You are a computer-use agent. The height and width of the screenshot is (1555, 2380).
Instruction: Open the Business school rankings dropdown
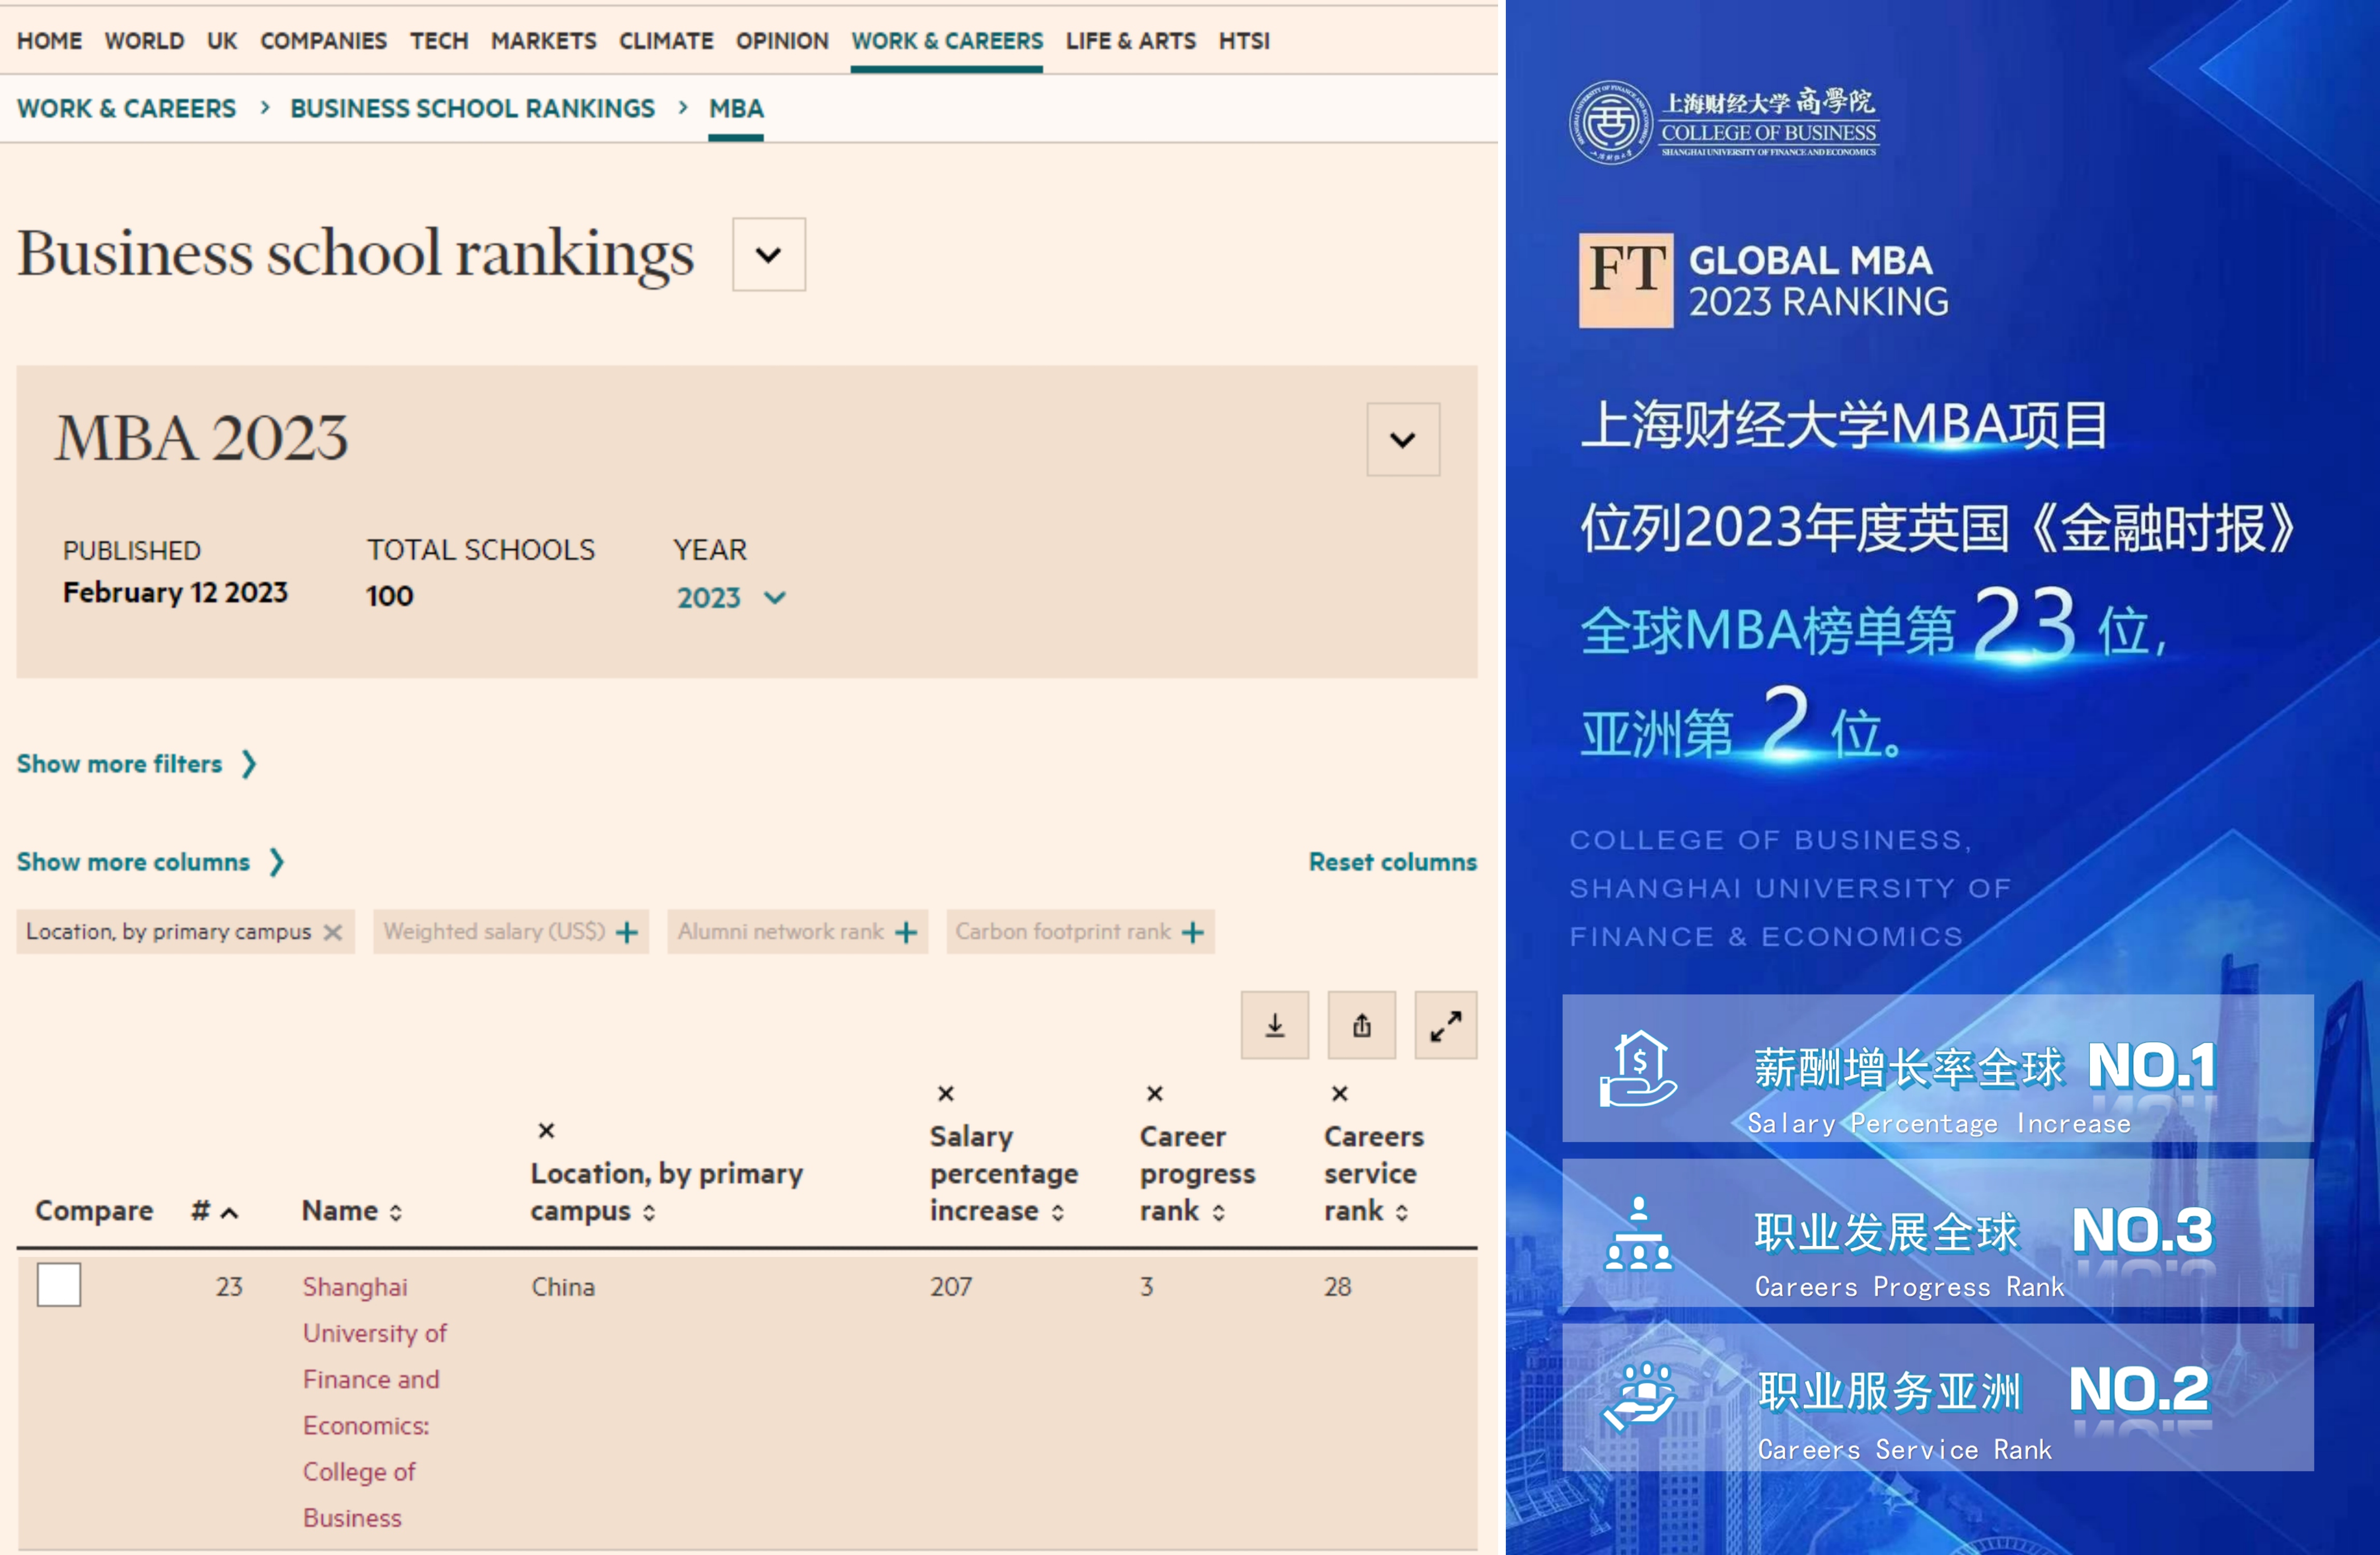tap(768, 255)
